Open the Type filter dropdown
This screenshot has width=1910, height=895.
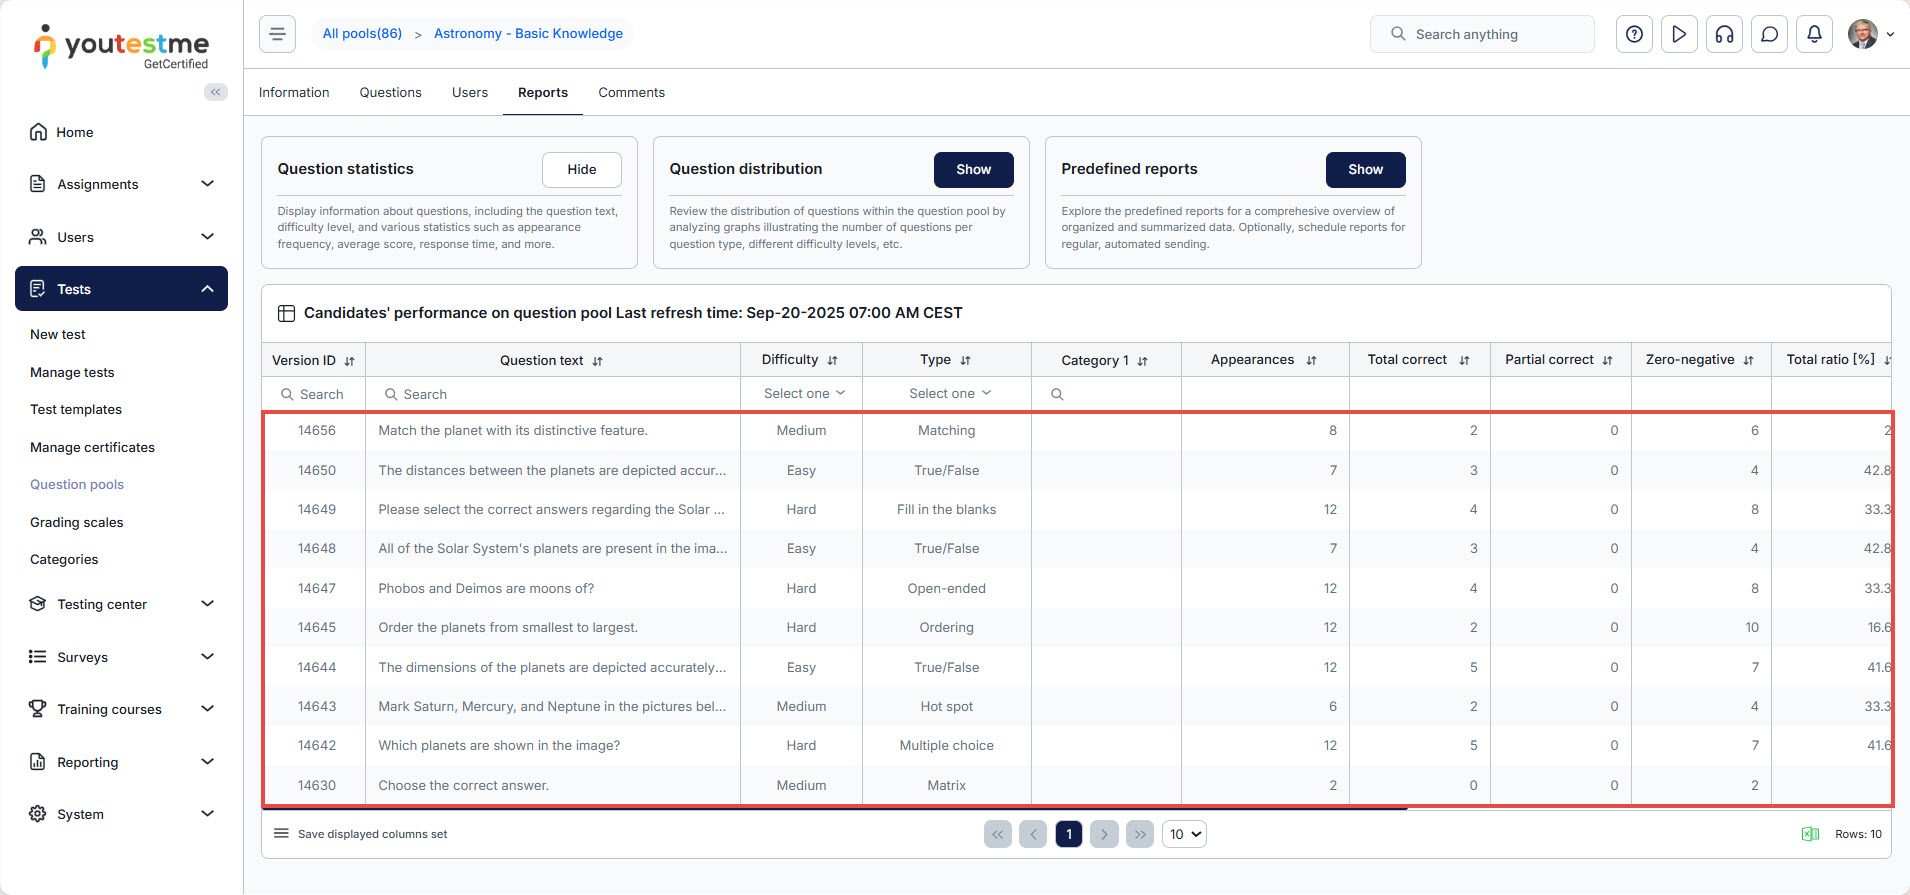pyautogui.click(x=949, y=394)
